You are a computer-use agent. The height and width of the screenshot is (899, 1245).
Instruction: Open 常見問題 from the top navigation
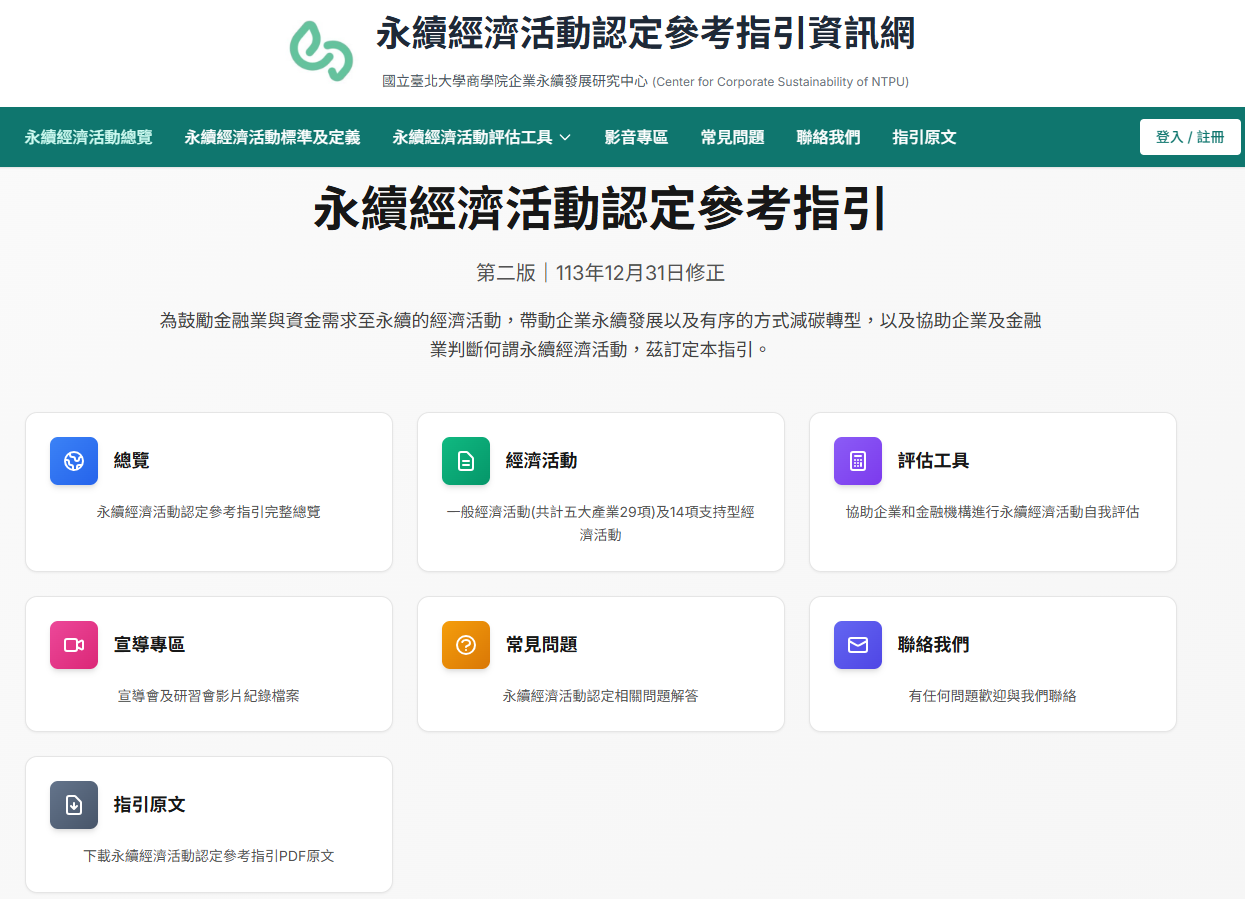tap(732, 137)
